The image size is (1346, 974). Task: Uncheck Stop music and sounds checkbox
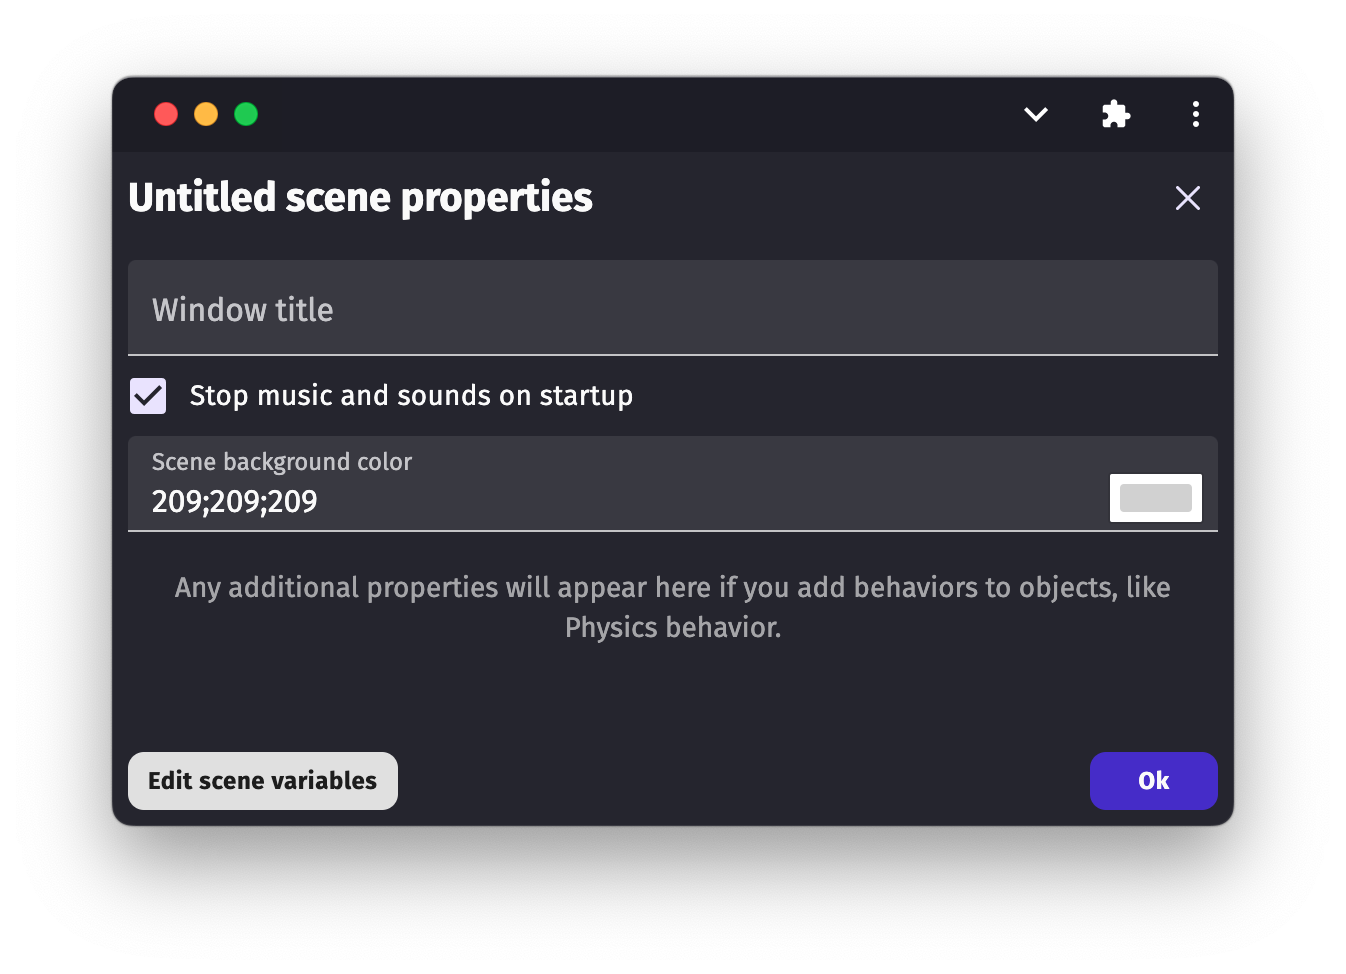click(x=148, y=396)
